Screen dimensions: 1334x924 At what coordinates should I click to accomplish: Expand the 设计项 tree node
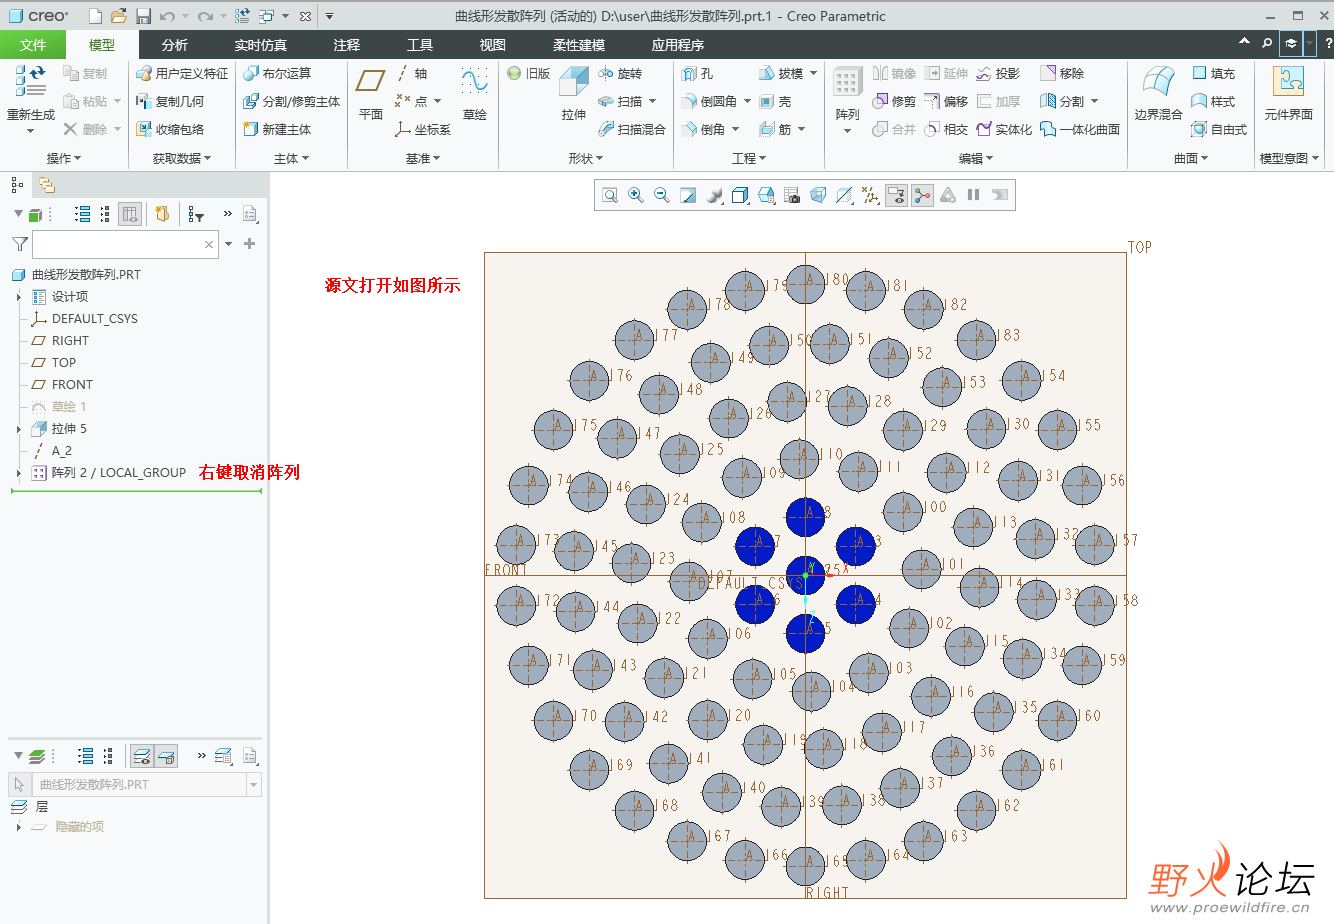click(19, 297)
